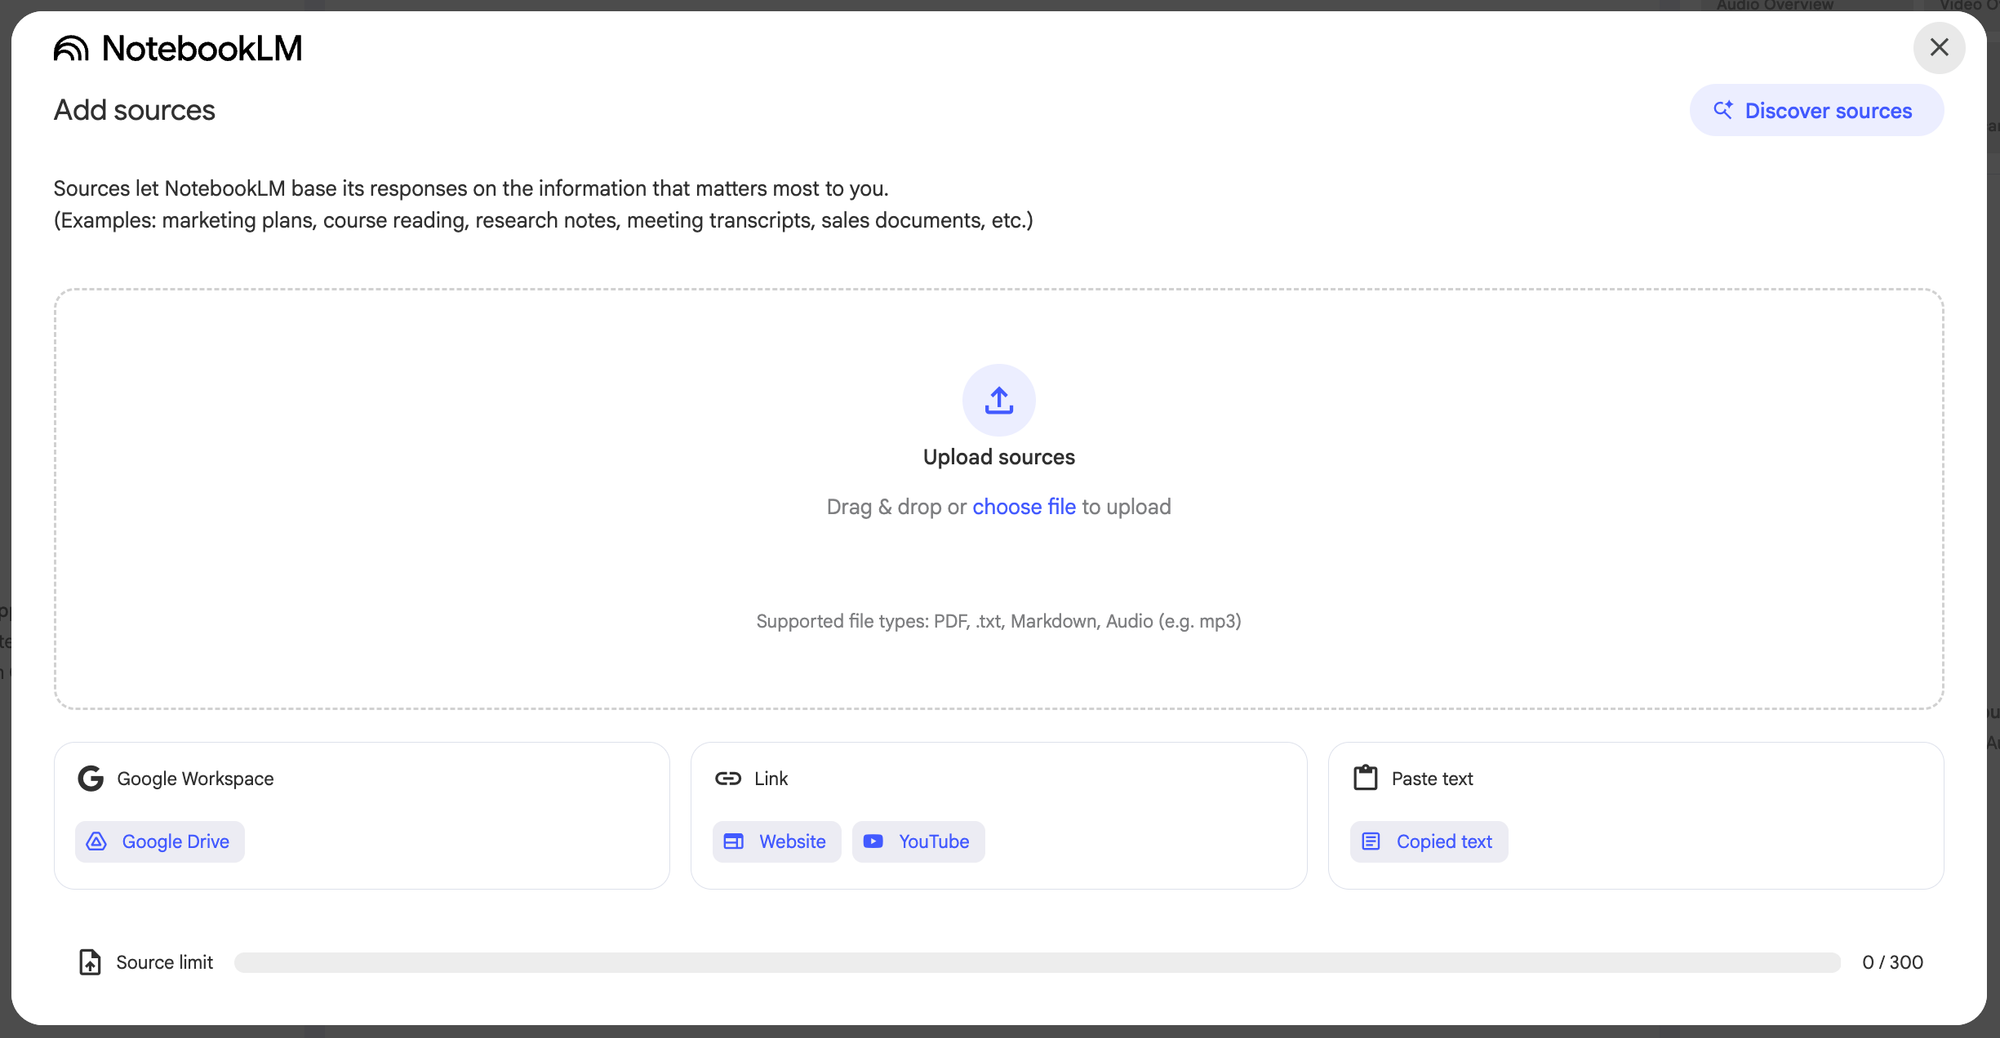2000x1038 pixels.
Task: Click the Source limit file icon
Action: tap(90, 962)
